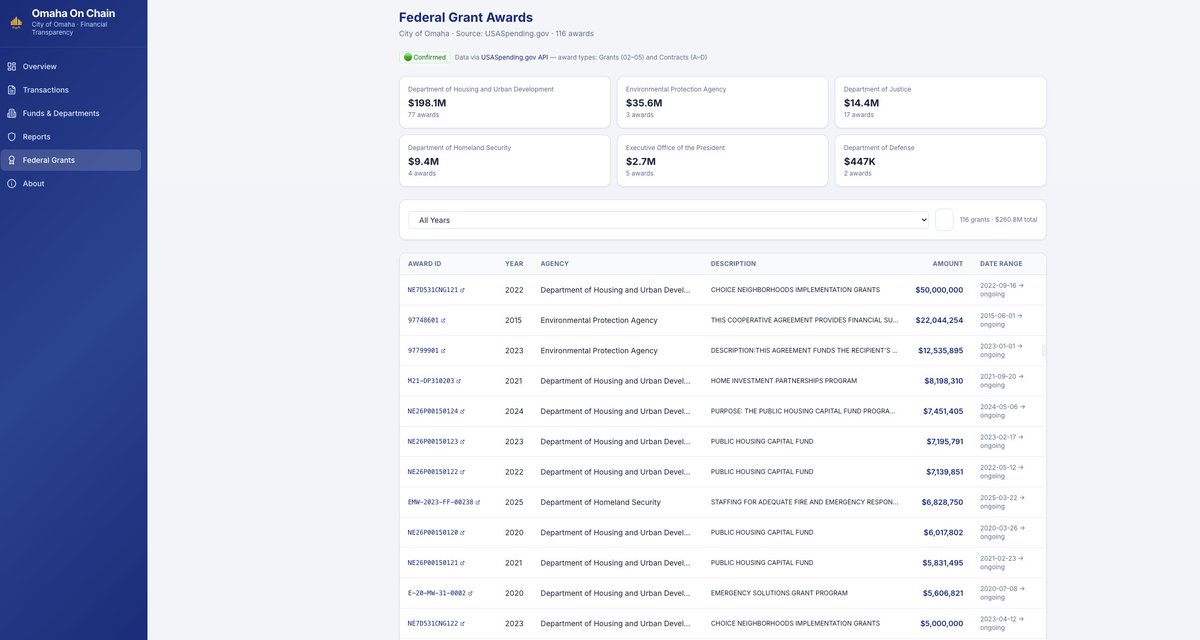Image resolution: width=1200 pixels, height=640 pixels.
Task: Click the 2015 year cell
Action: pyautogui.click(x=514, y=320)
